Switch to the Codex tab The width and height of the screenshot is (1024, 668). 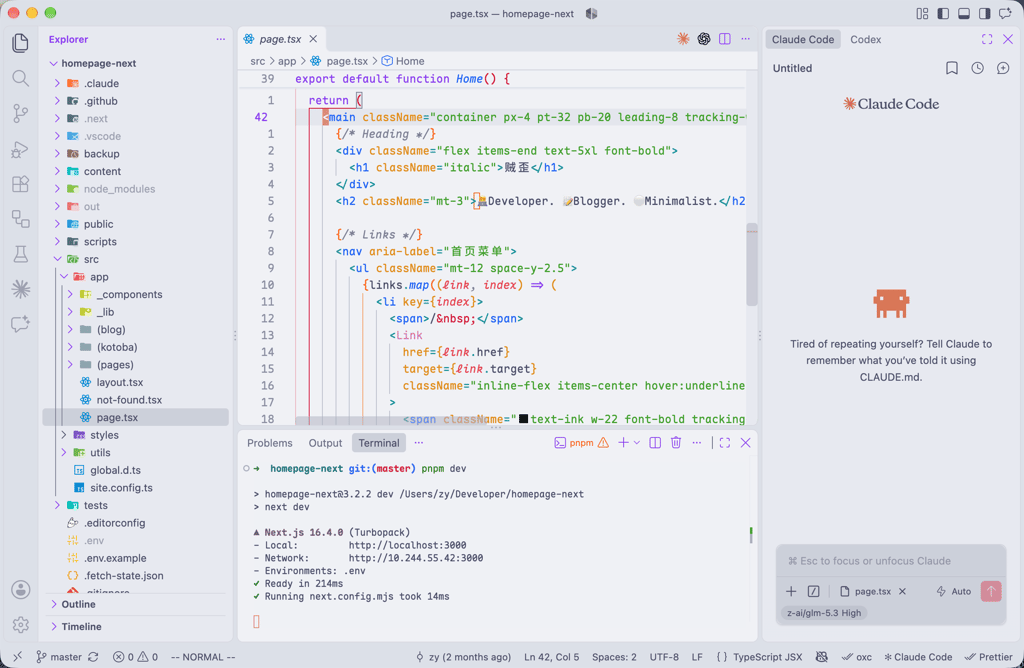(865, 39)
